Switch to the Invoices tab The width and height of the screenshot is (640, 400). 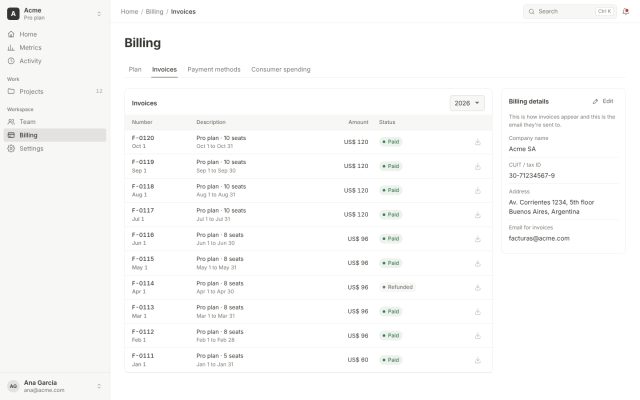pos(164,69)
